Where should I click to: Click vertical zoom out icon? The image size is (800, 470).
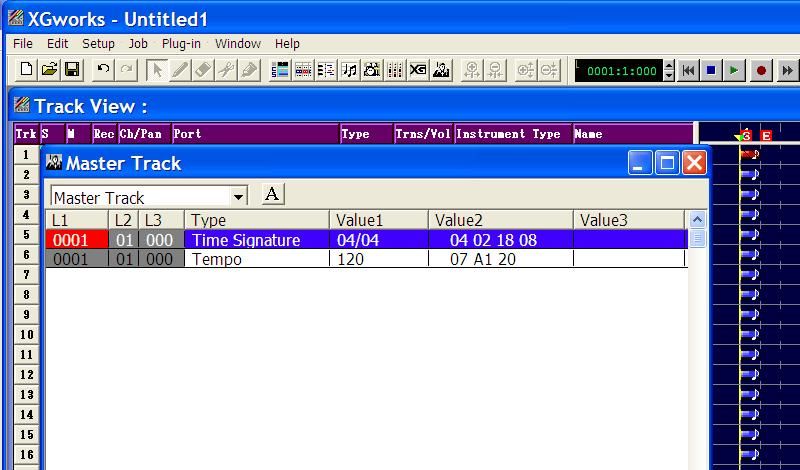tap(549, 70)
